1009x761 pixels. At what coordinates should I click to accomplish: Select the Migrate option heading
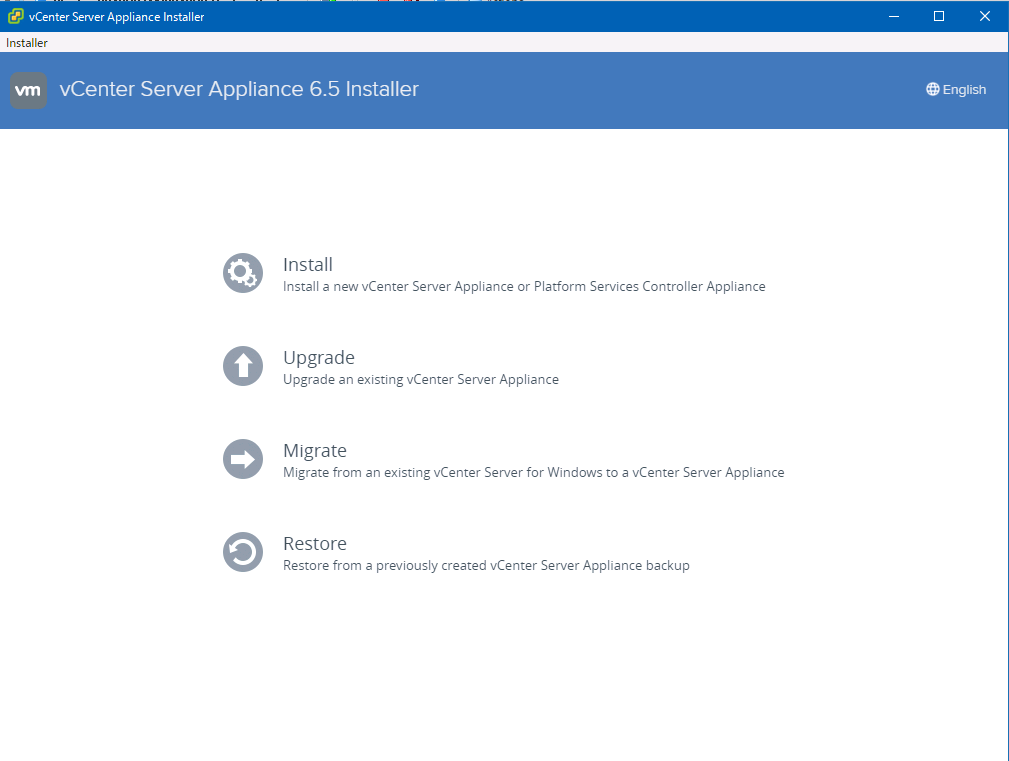click(315, 451)
